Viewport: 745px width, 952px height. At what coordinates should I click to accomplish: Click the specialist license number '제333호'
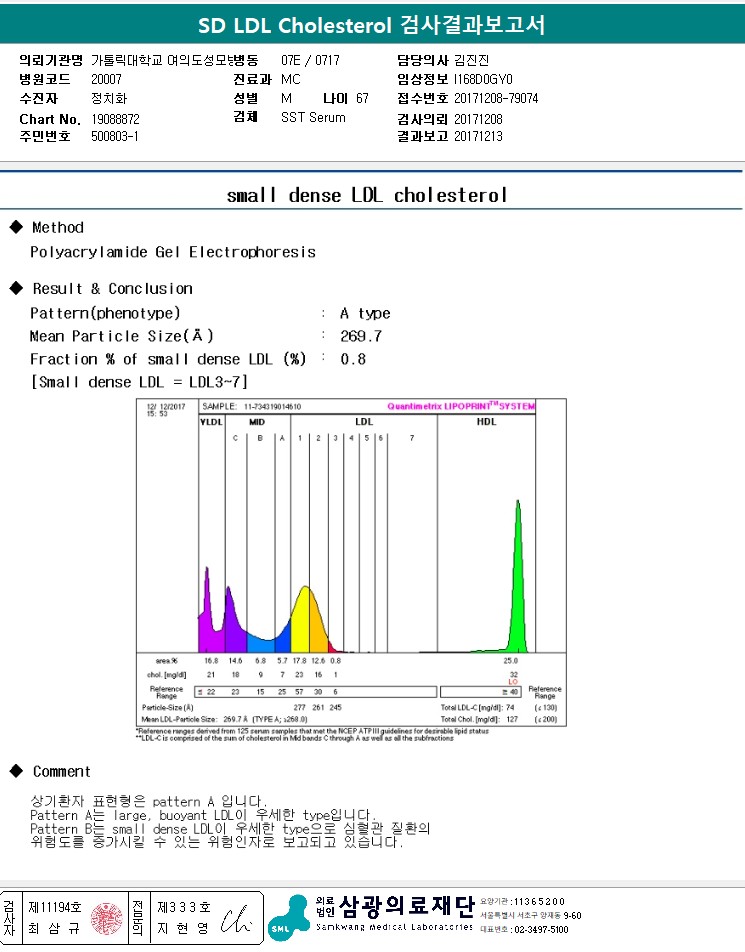184,907
